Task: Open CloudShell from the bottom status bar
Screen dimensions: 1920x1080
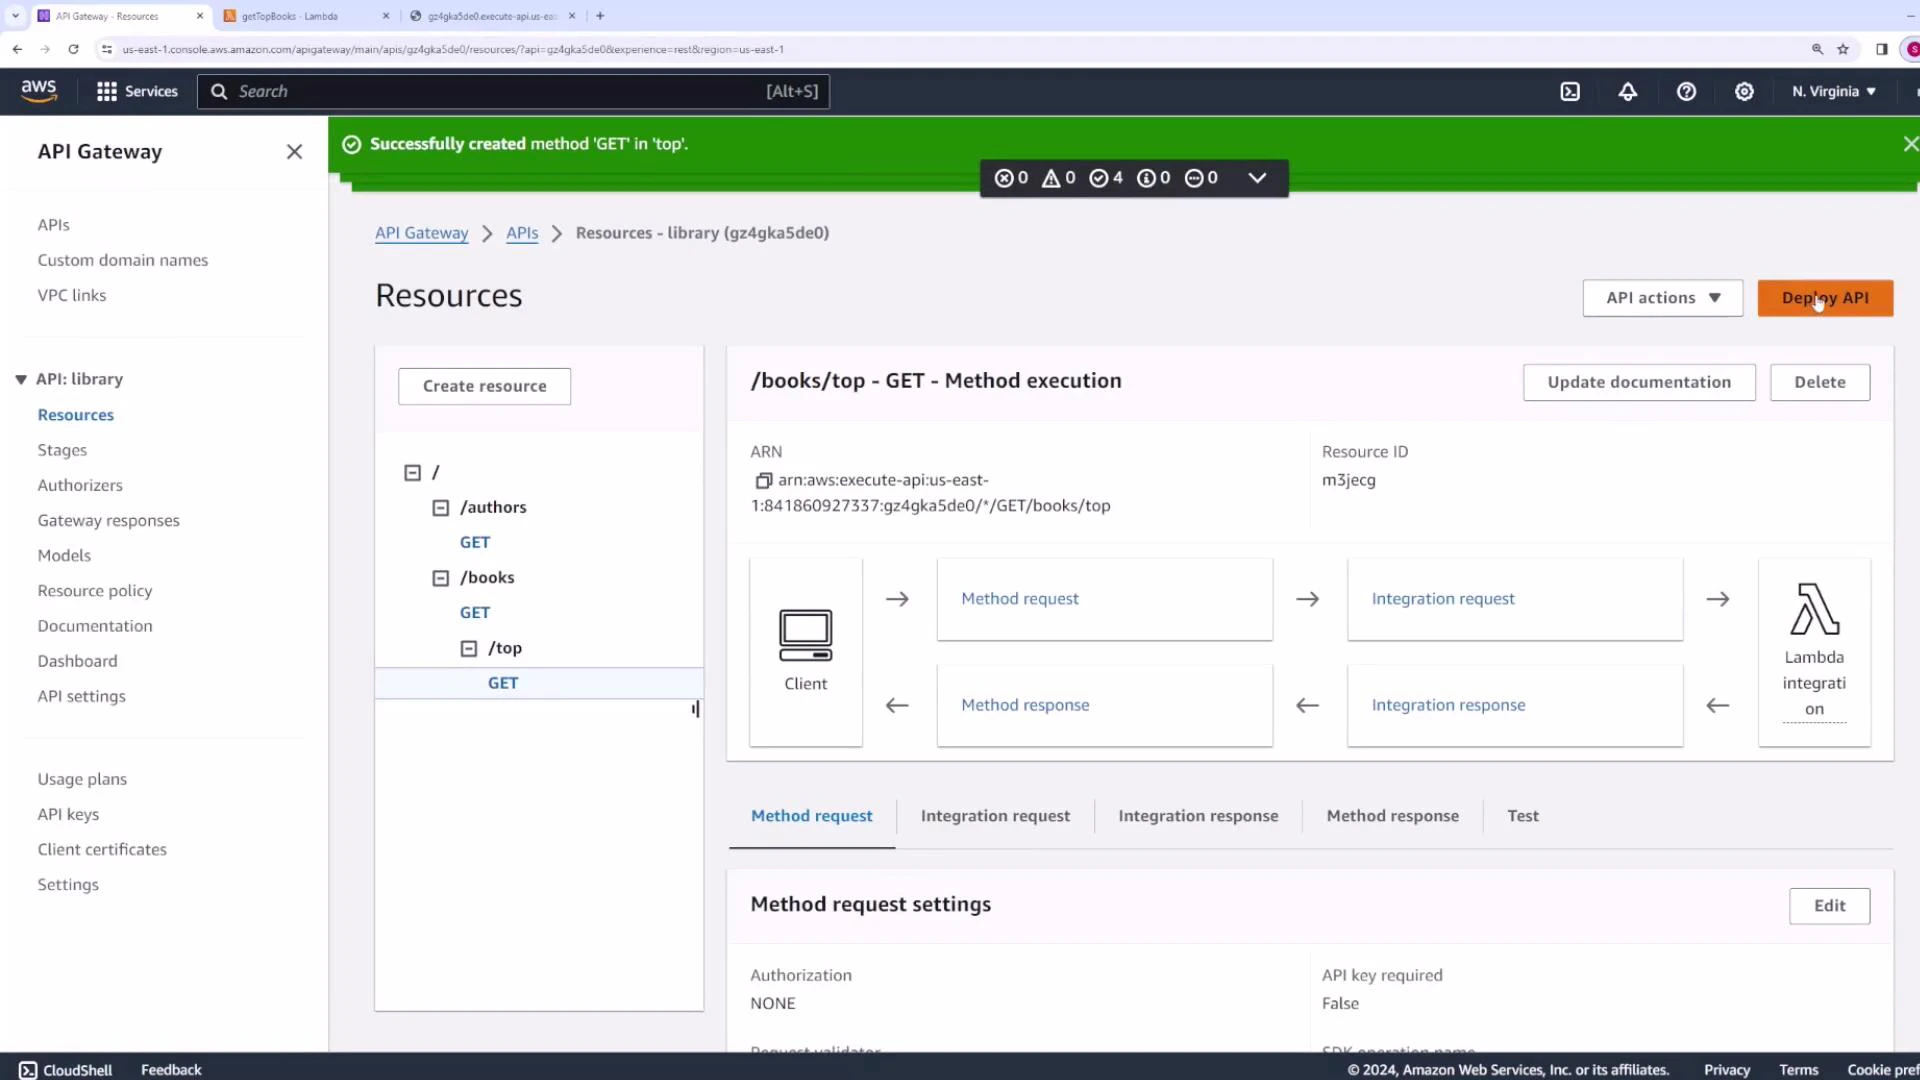Action: pos(64,1069)
